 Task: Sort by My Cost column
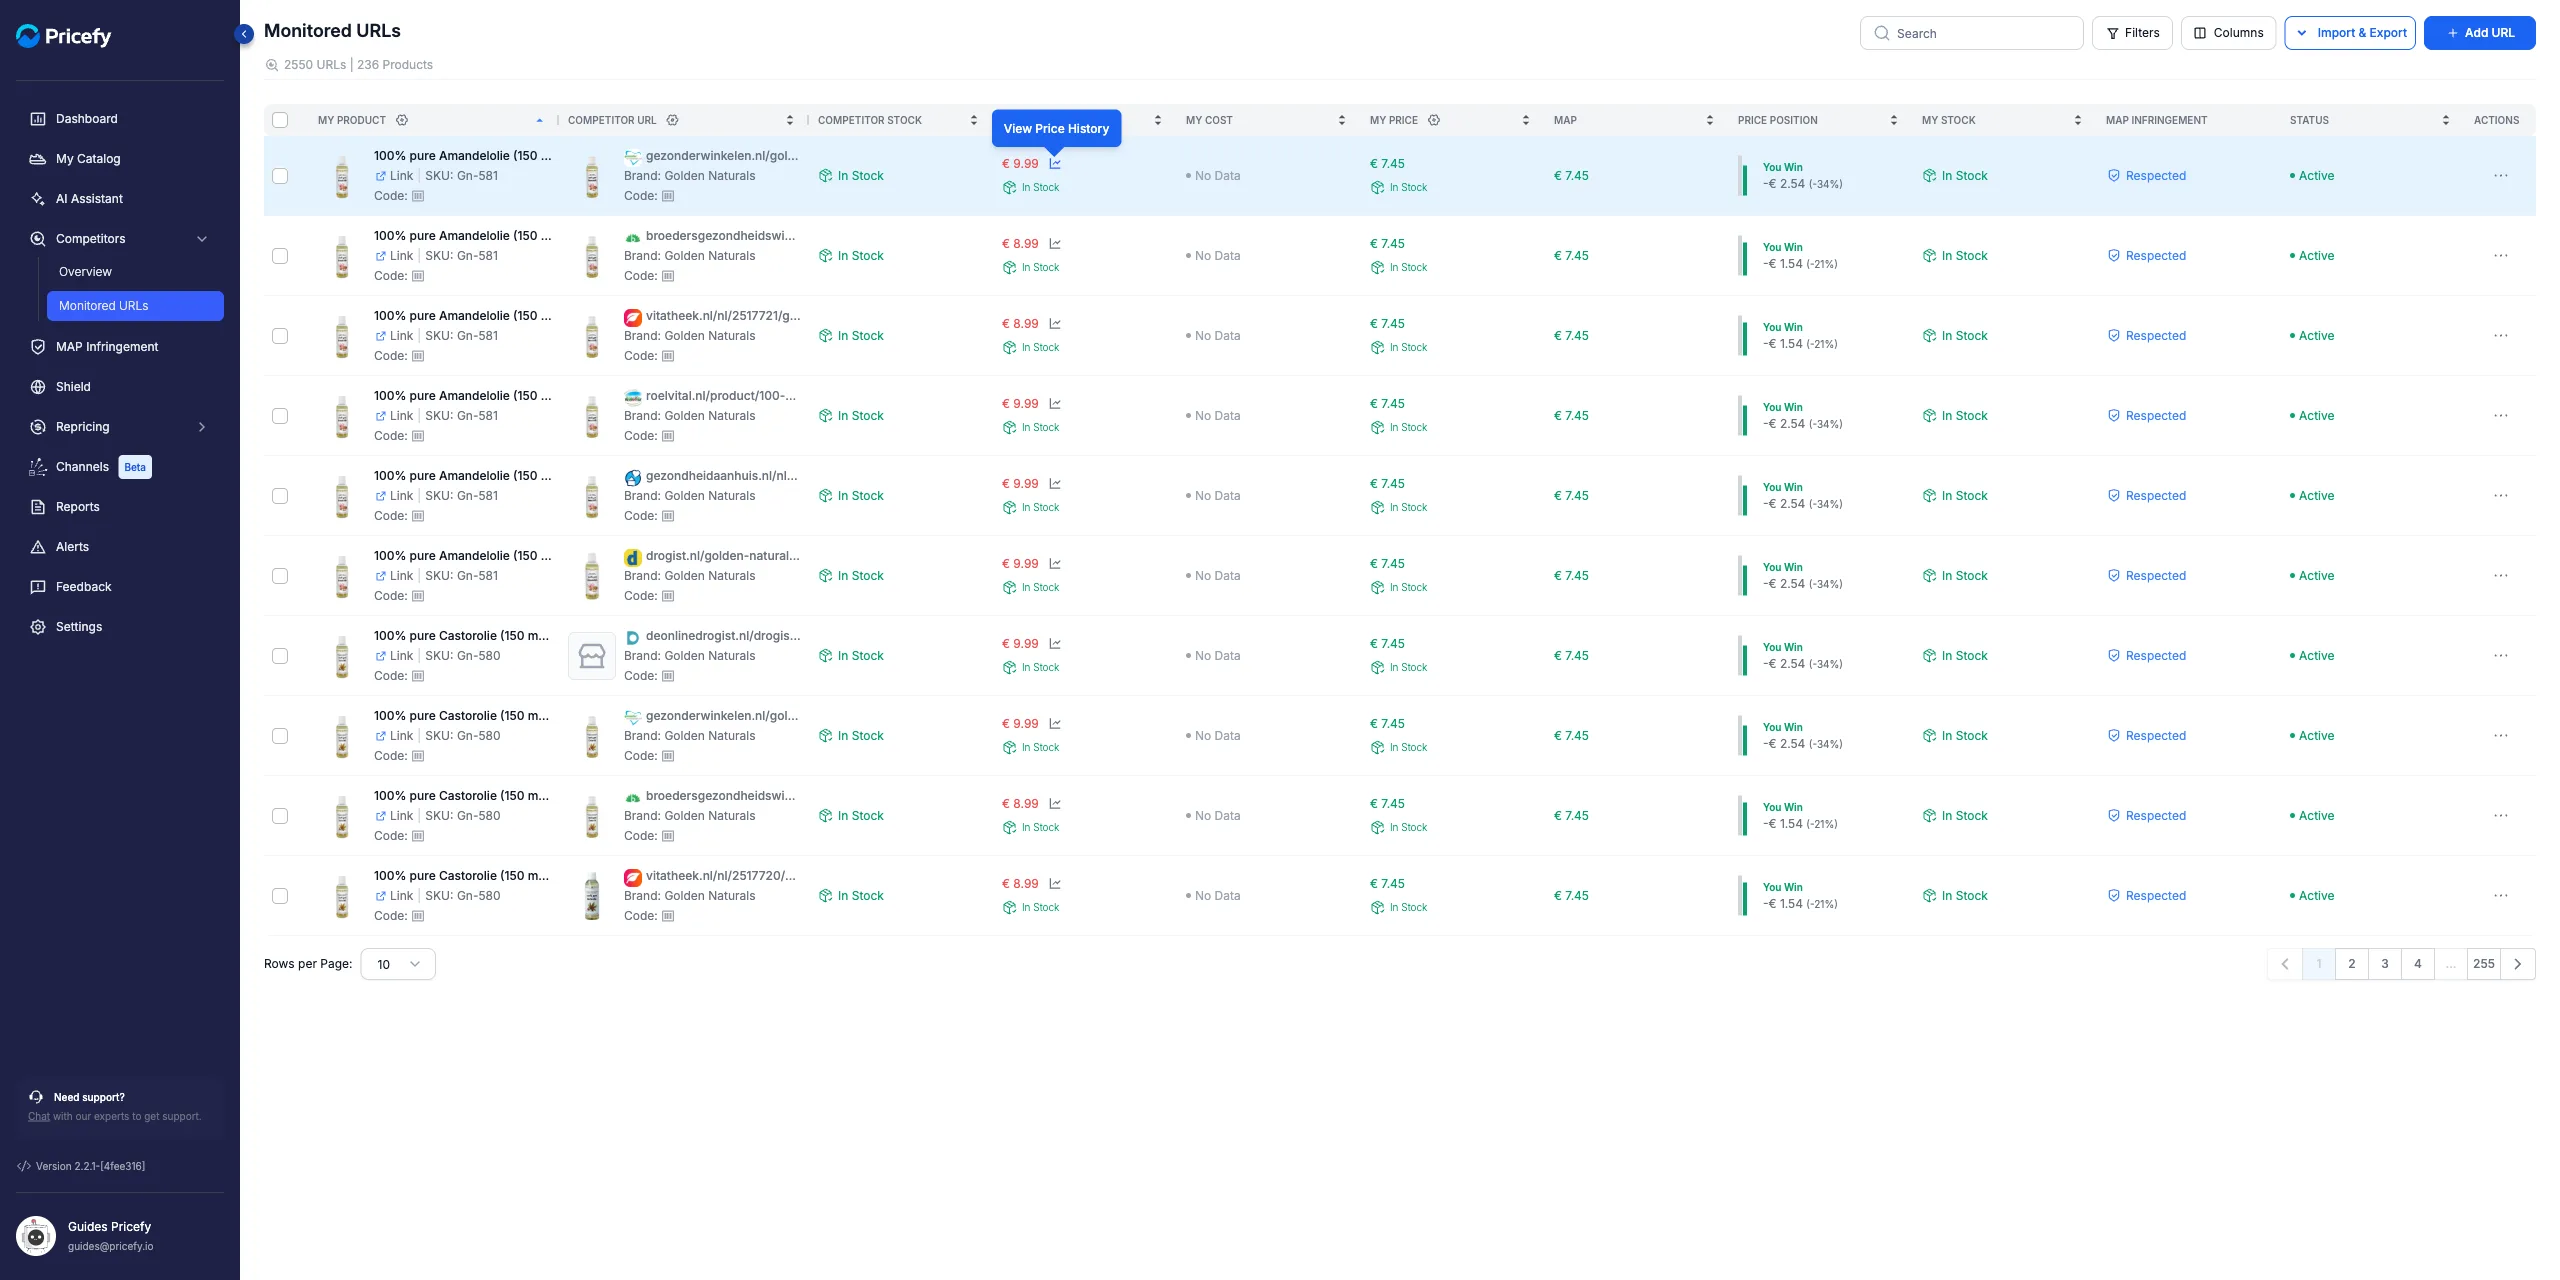pos(1342,120)
